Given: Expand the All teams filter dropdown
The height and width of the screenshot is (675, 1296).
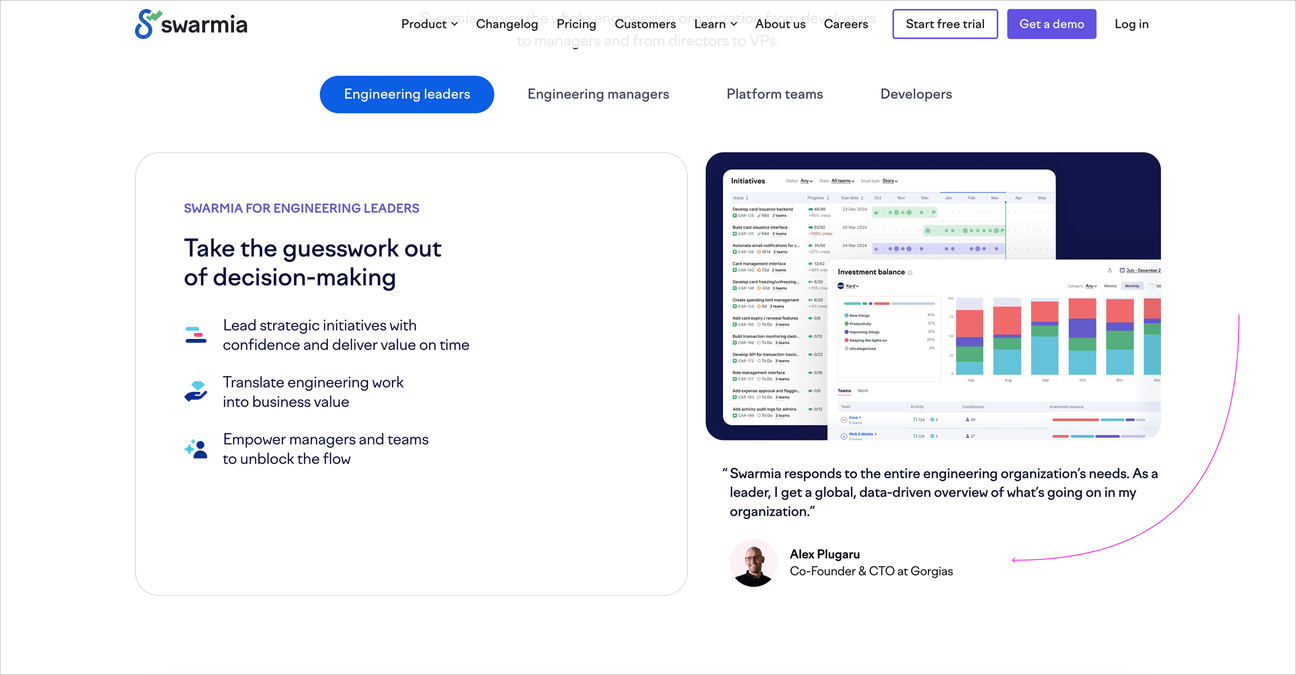Looking at the screenshot, I should tap(841, 181).
